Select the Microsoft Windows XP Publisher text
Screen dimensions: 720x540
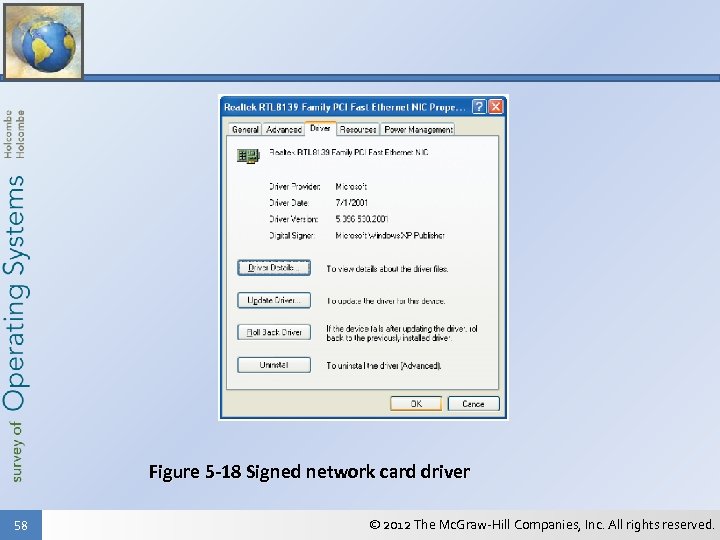click(390, 236)
